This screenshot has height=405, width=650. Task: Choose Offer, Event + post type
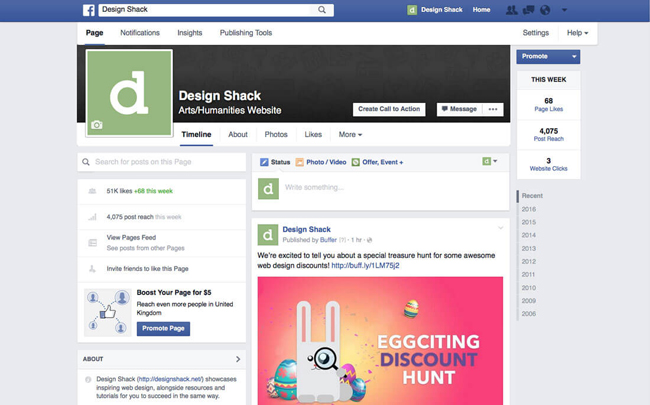coord(377,162)
